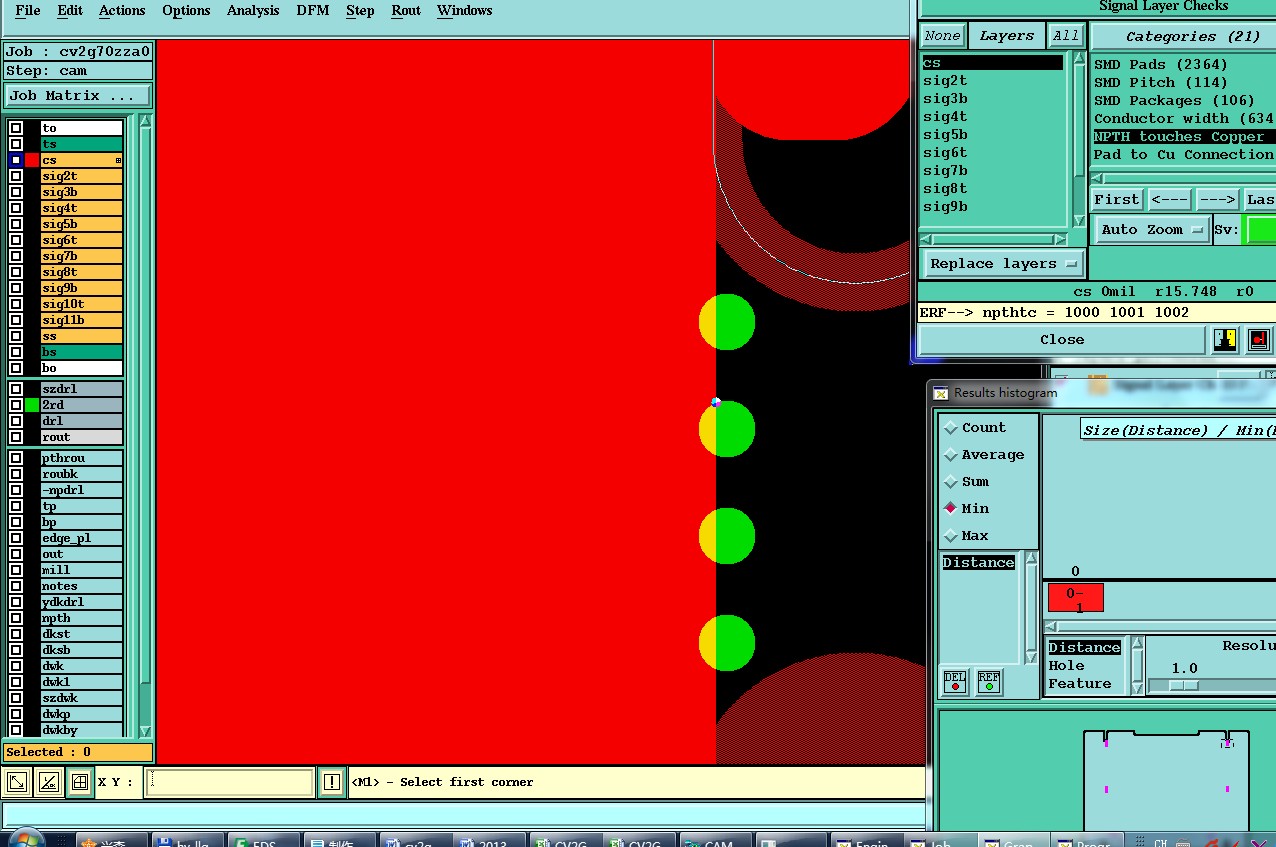
Task: Open the File menu
Action: tap(28, 11)
